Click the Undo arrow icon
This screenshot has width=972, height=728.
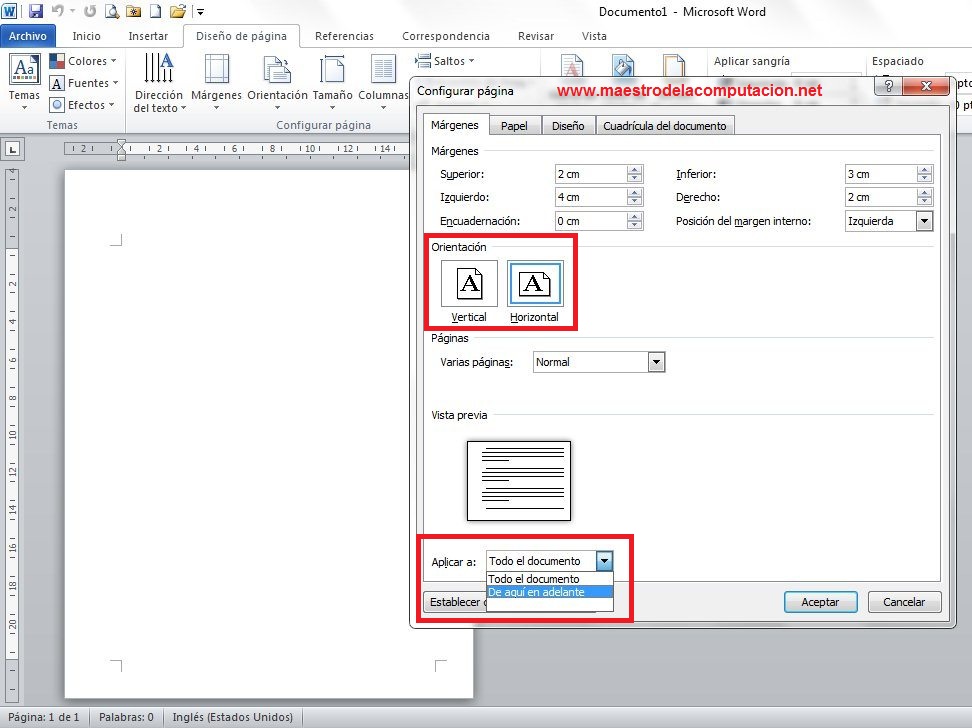point(58,11)
